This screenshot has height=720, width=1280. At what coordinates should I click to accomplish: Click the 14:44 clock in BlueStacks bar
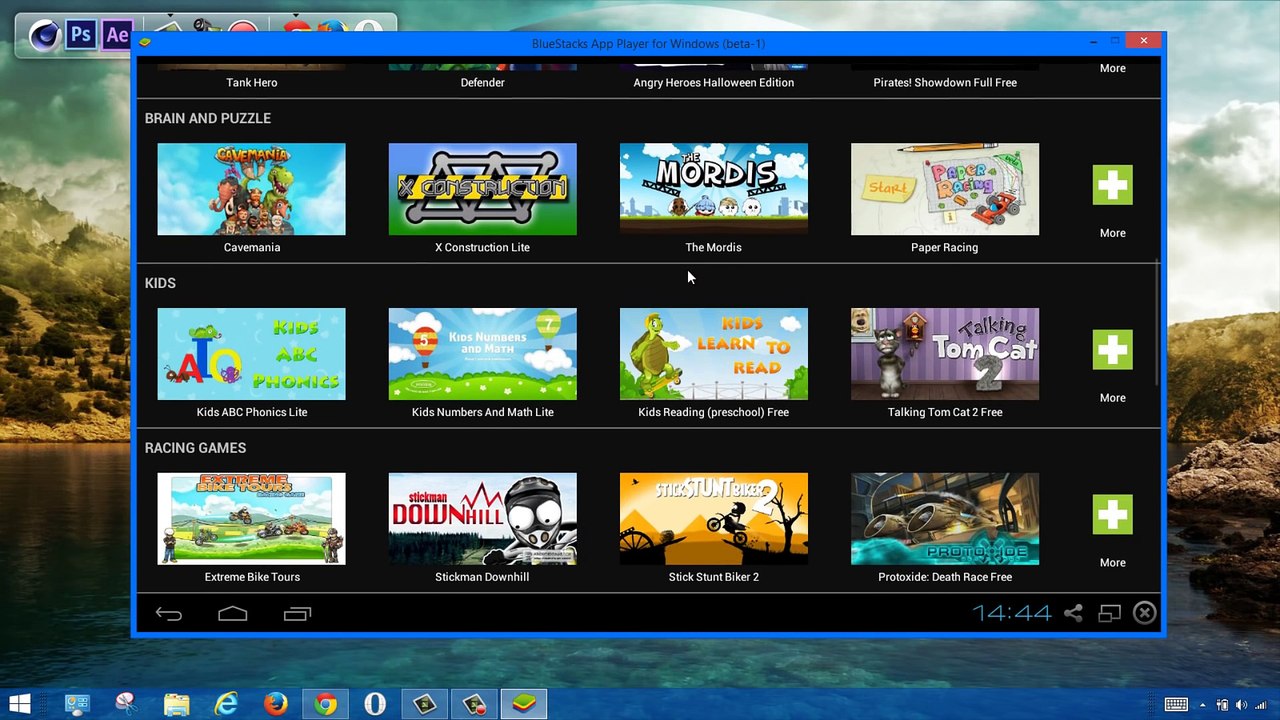click(1012, 613)
